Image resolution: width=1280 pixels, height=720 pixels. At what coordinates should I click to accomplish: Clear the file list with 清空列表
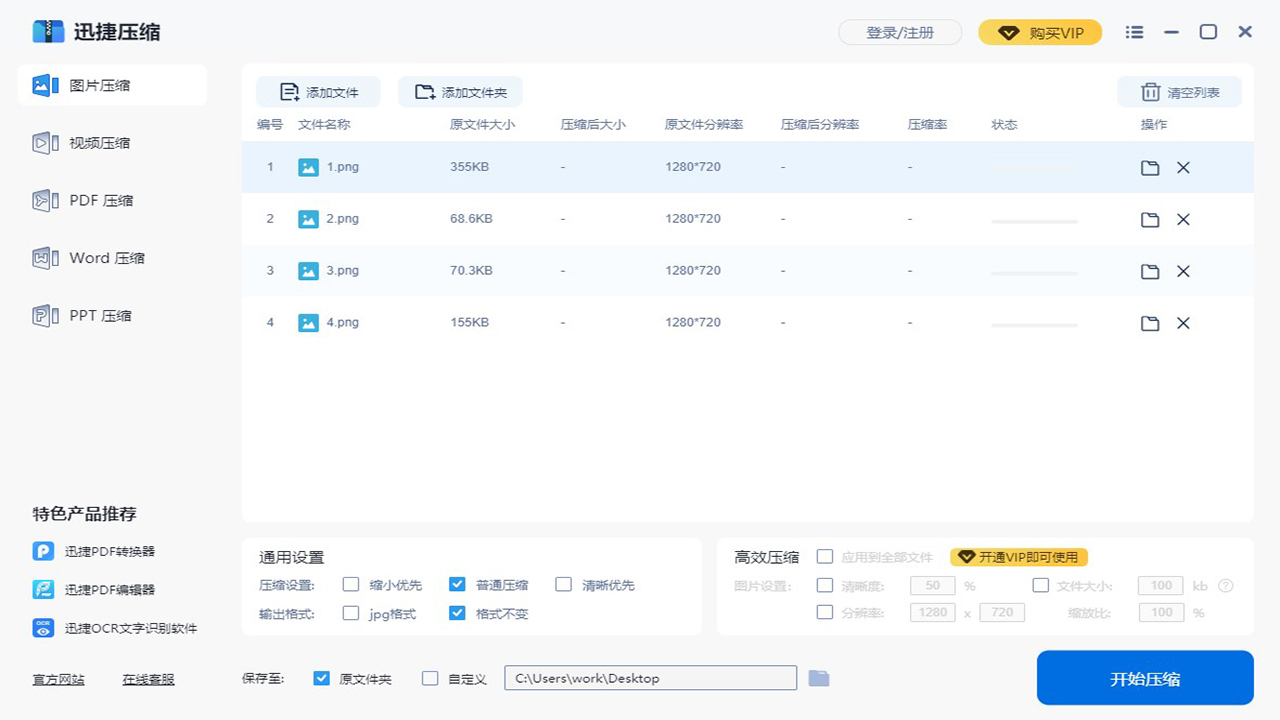[x=1180, y=91]
